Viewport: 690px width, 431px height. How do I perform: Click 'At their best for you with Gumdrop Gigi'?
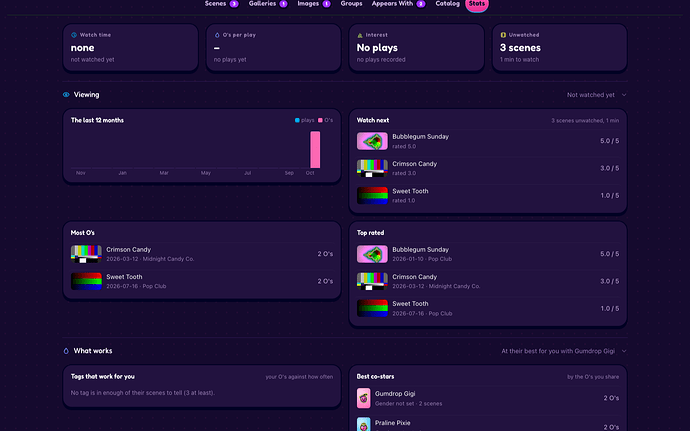coord(558,351)
